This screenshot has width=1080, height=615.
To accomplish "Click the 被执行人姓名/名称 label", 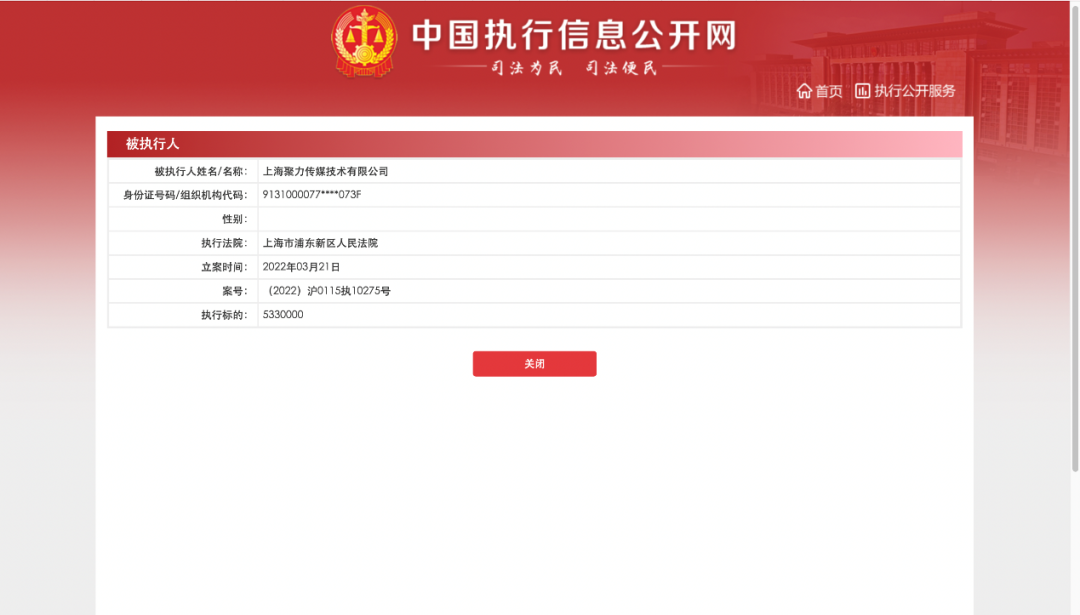I will pyautogui.click(x=200, y=171).
